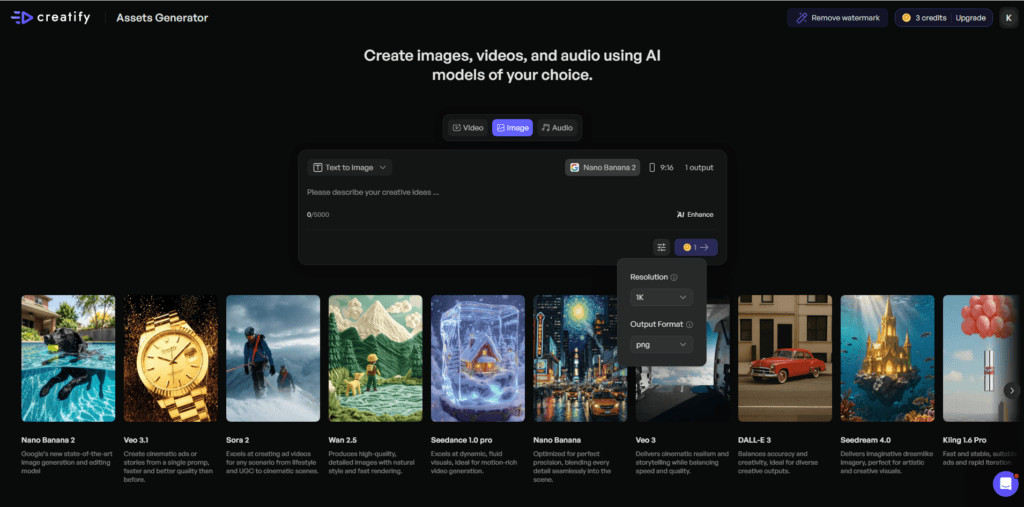Click the DALL-E 3 model title
This screenshot has height=507, width=1024.
point(756,440)
